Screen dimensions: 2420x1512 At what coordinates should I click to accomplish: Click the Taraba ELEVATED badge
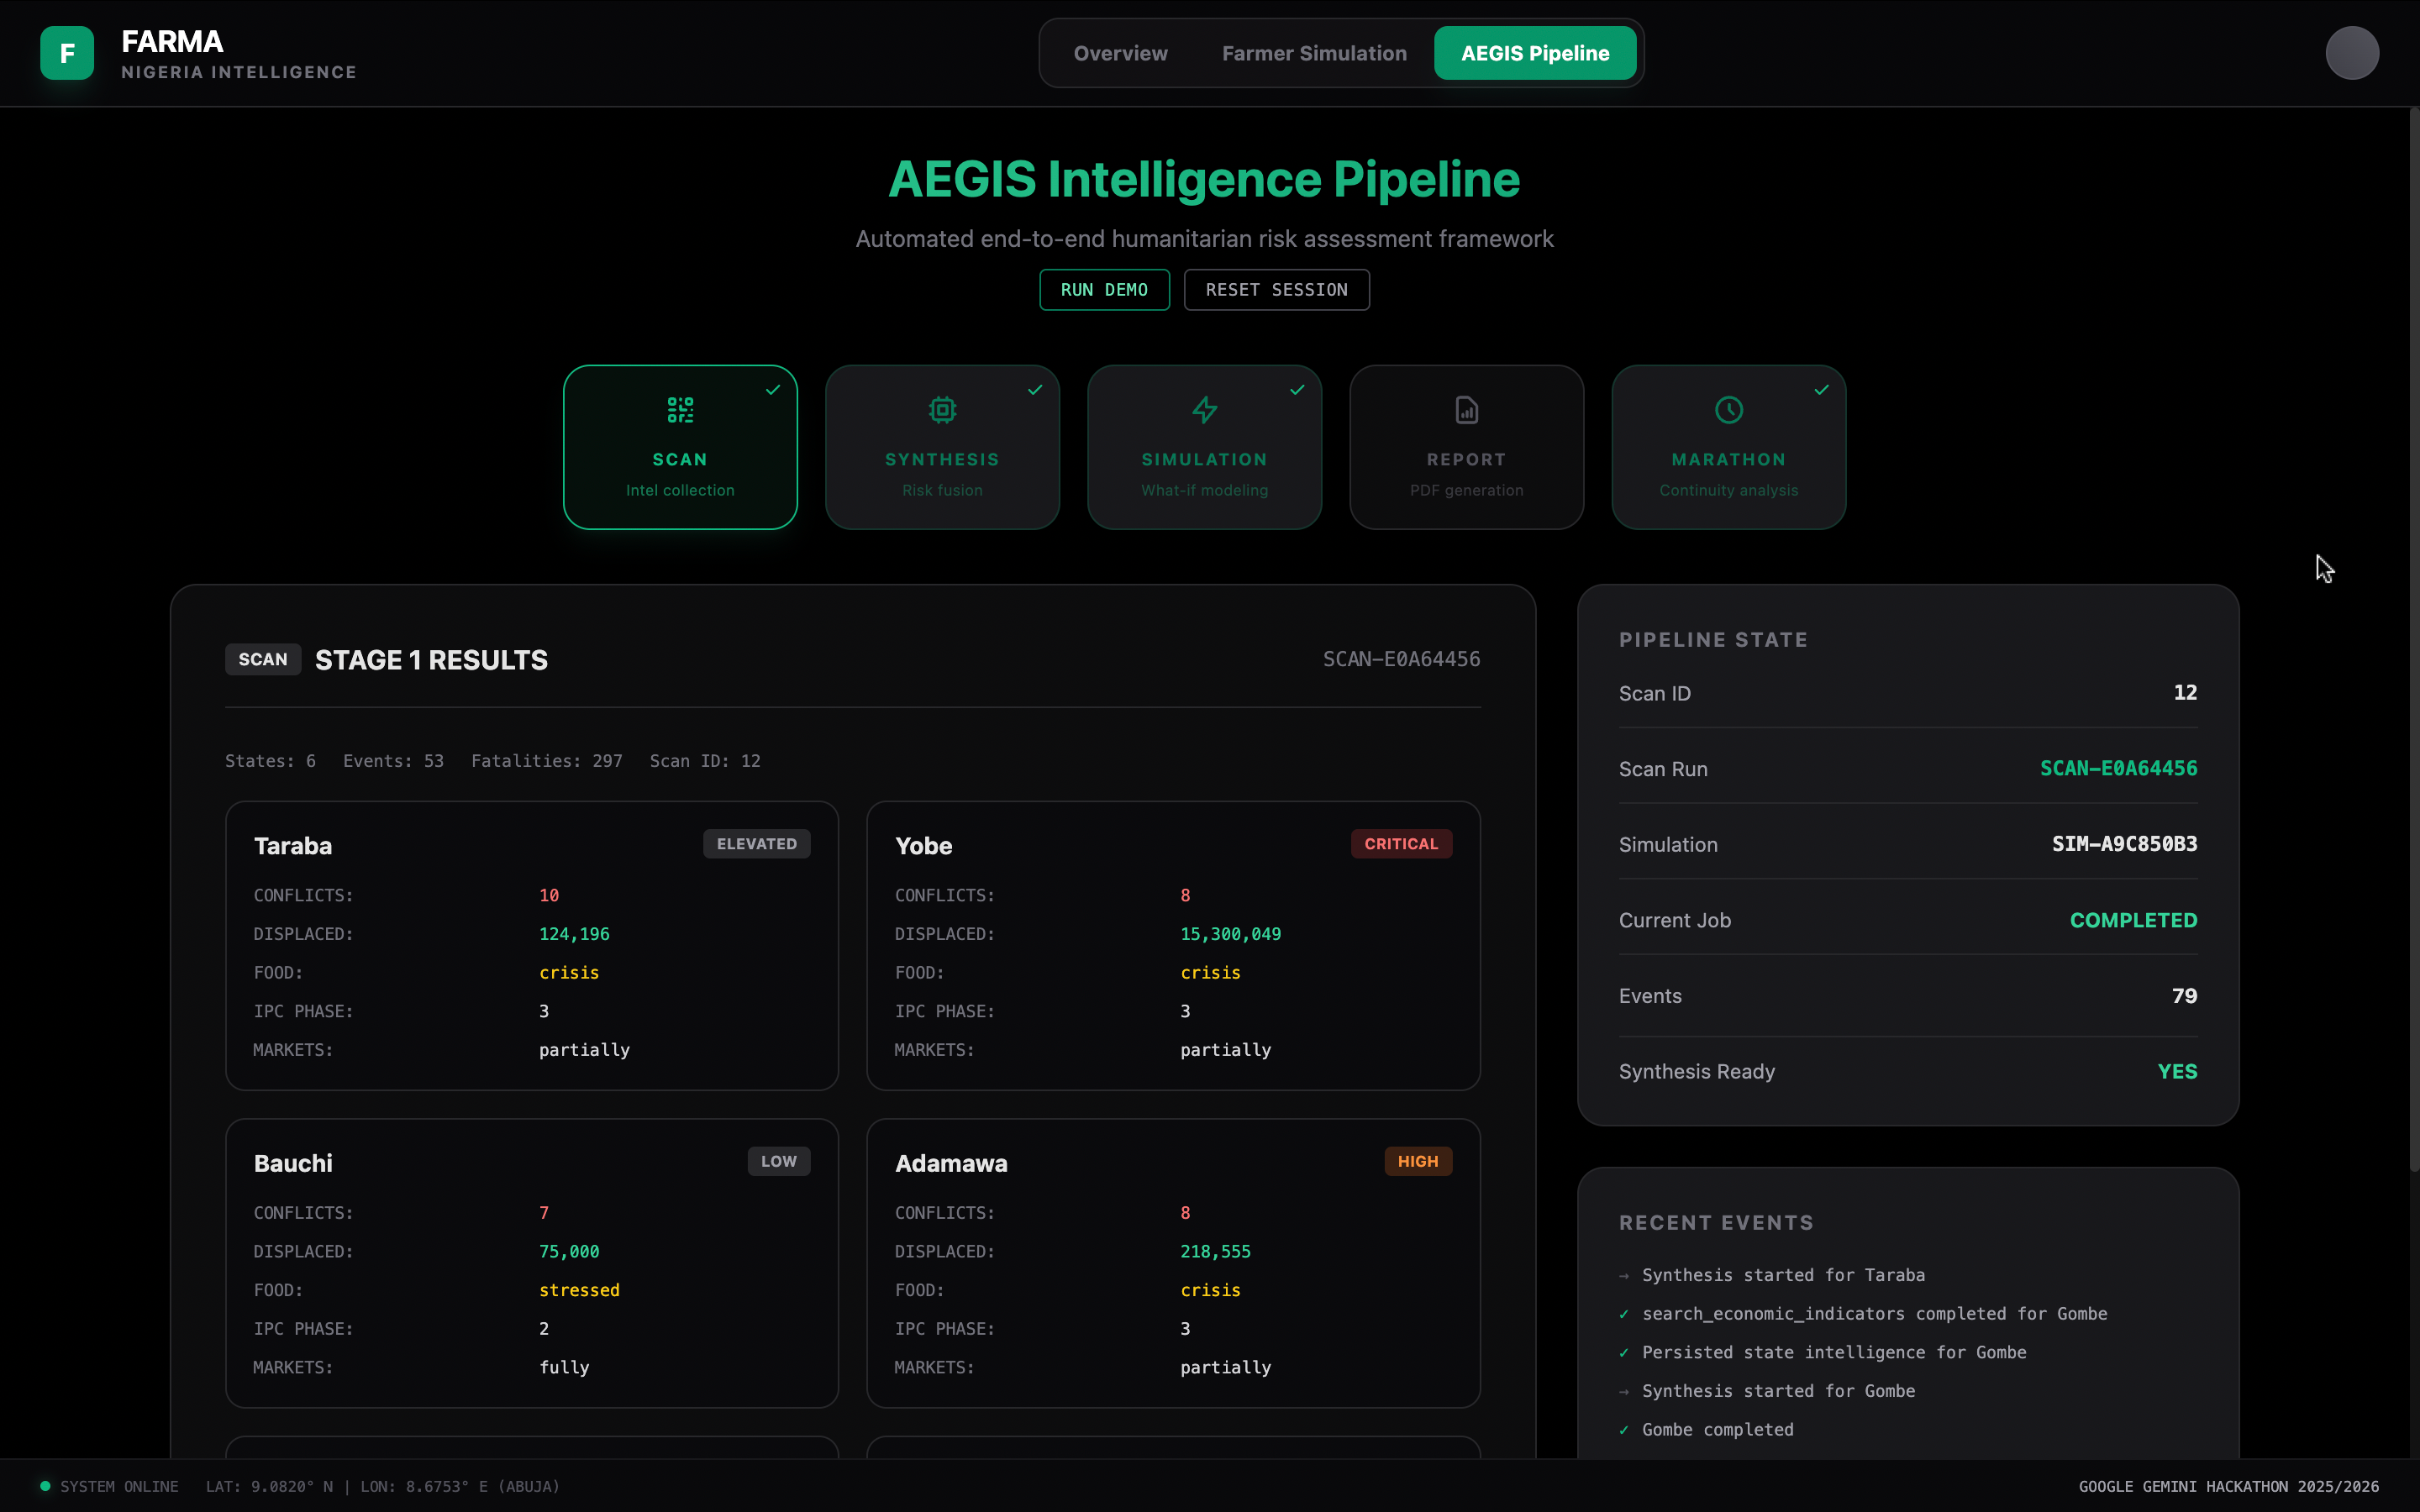[x=756, y=844]
